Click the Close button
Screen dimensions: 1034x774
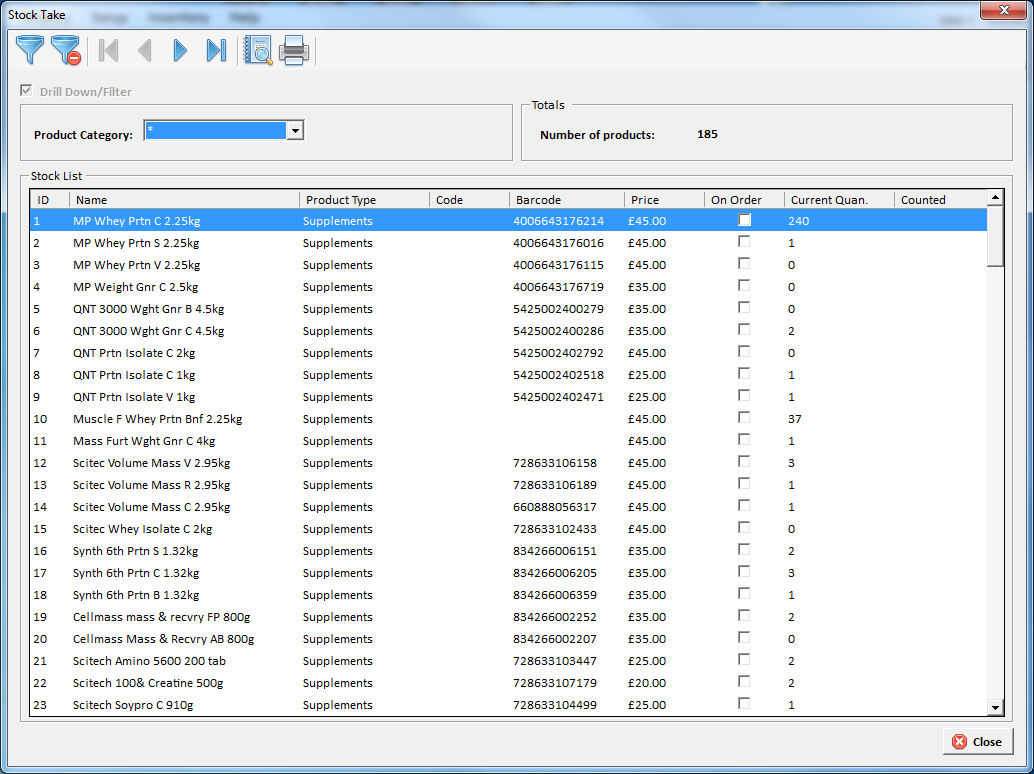(977, 742)
